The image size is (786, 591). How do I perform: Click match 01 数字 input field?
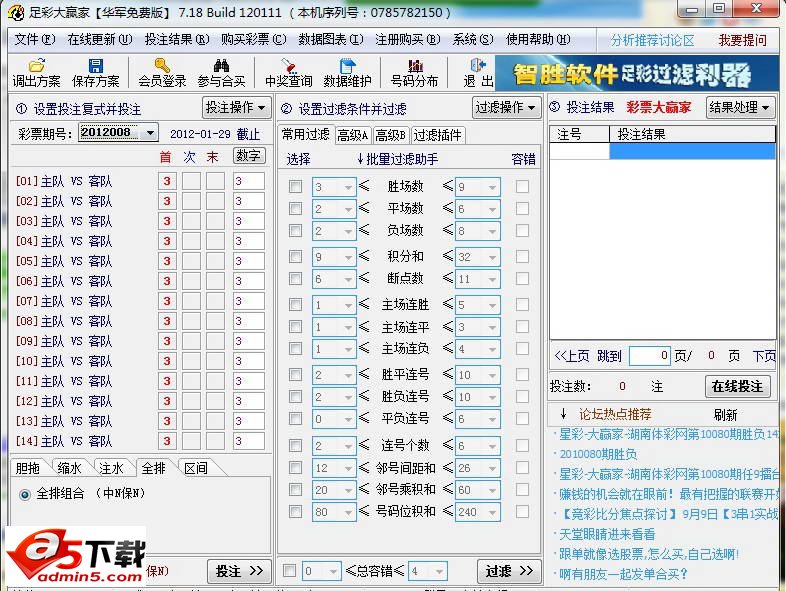click(249, 181)
